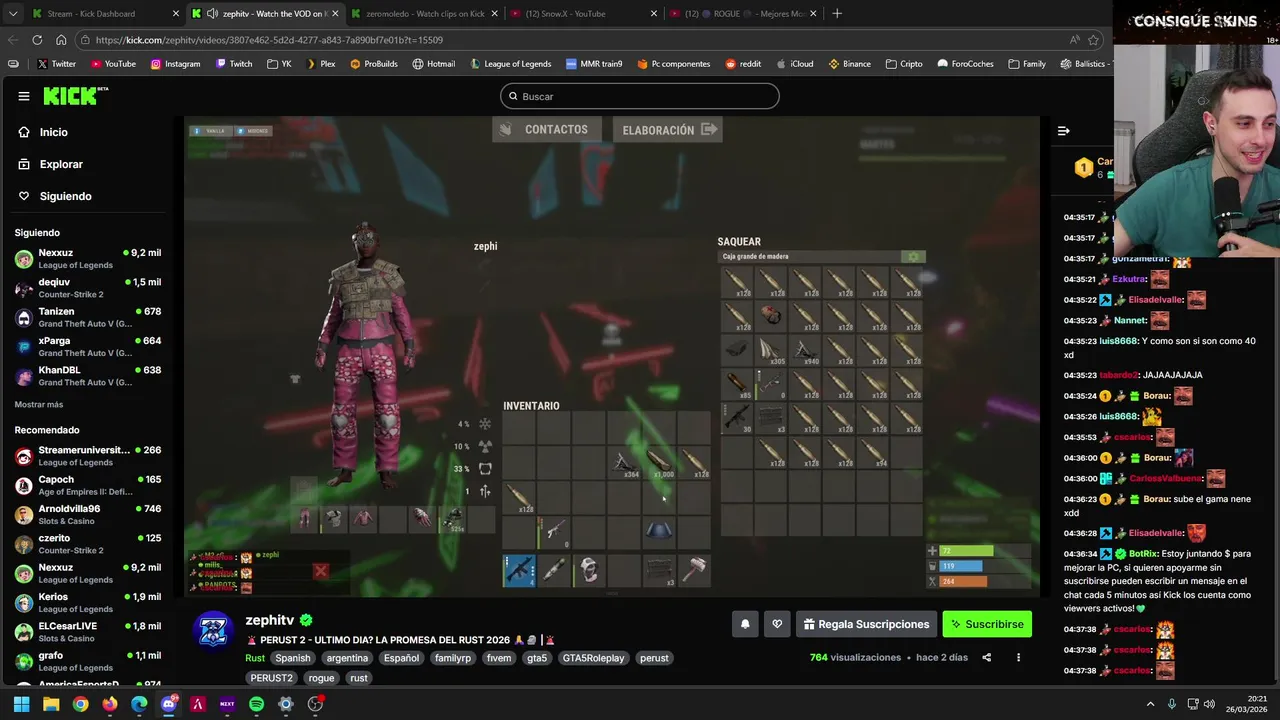Go to Siguiendo in the sidebar
The height and width of the screenshot is (720, 1280).
click(x=65, y=196)
